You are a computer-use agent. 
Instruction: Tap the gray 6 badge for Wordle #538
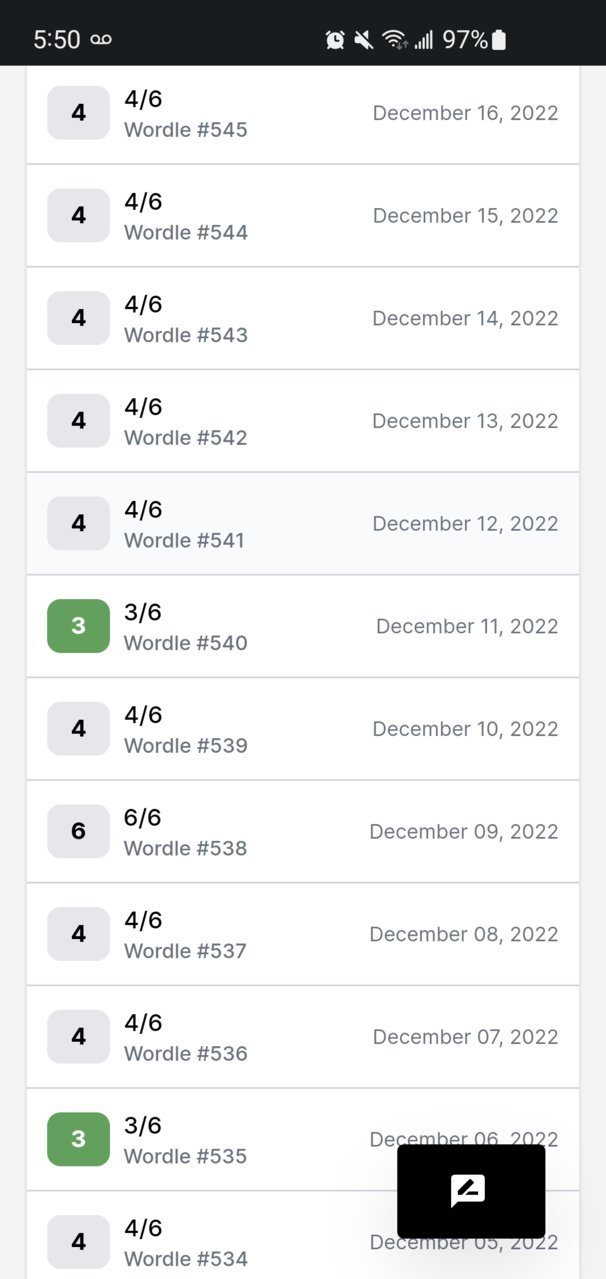tap(78, 831)
